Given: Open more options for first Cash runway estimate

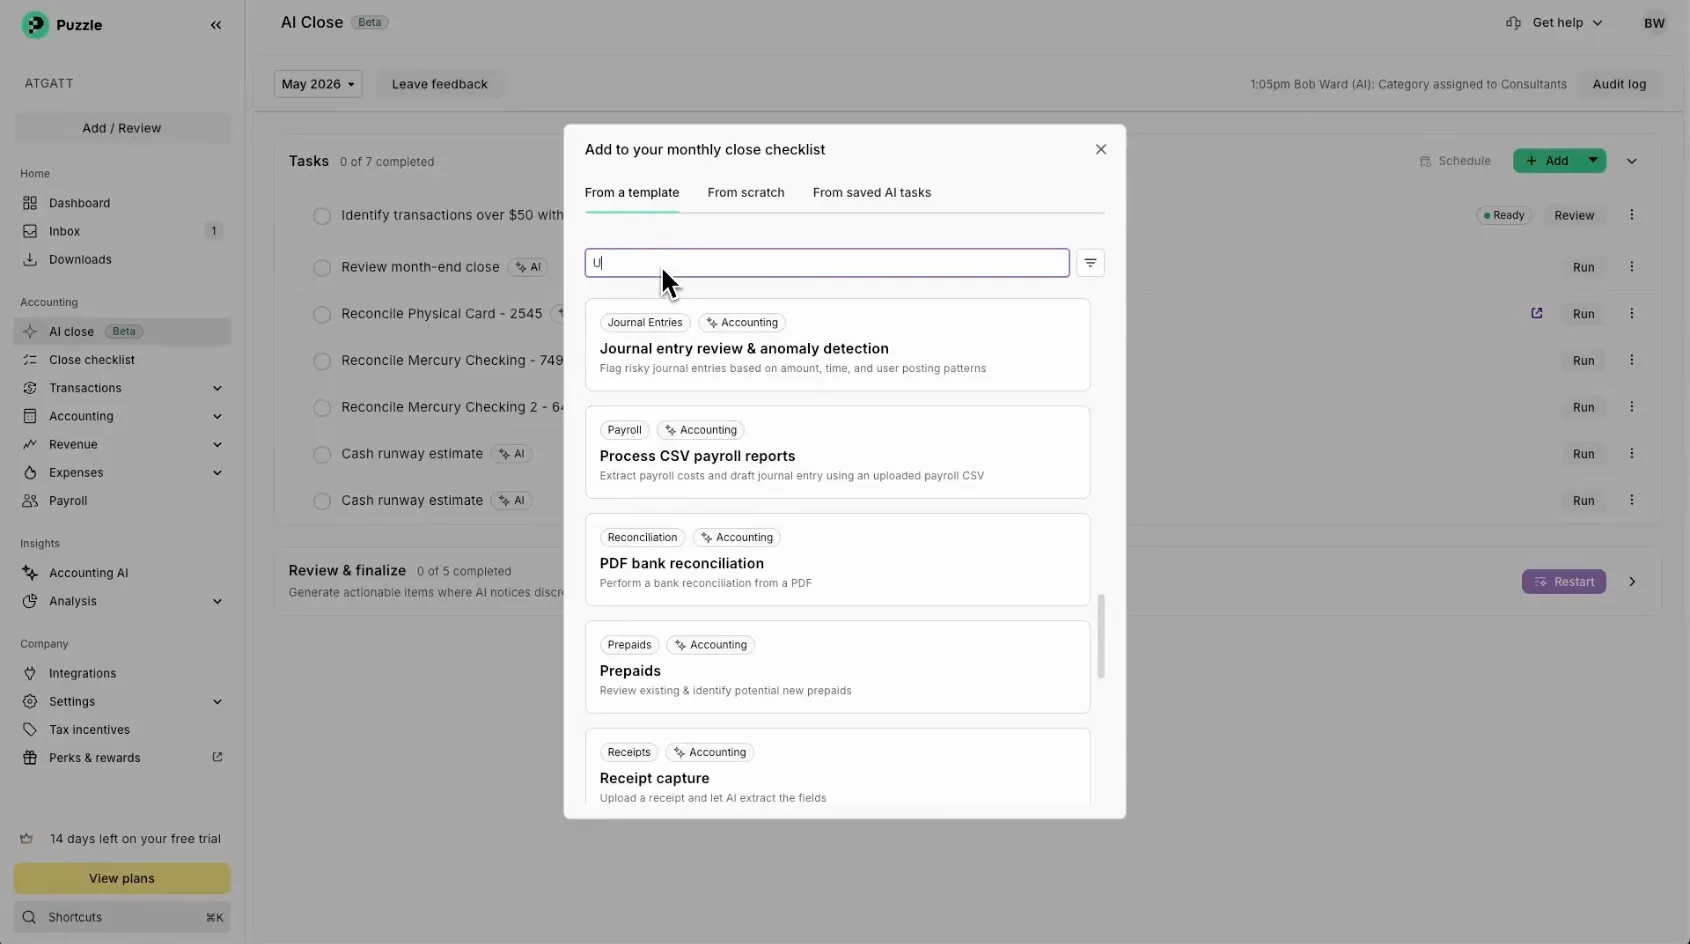Looking at the screenshot, I should click(1632, 454).
